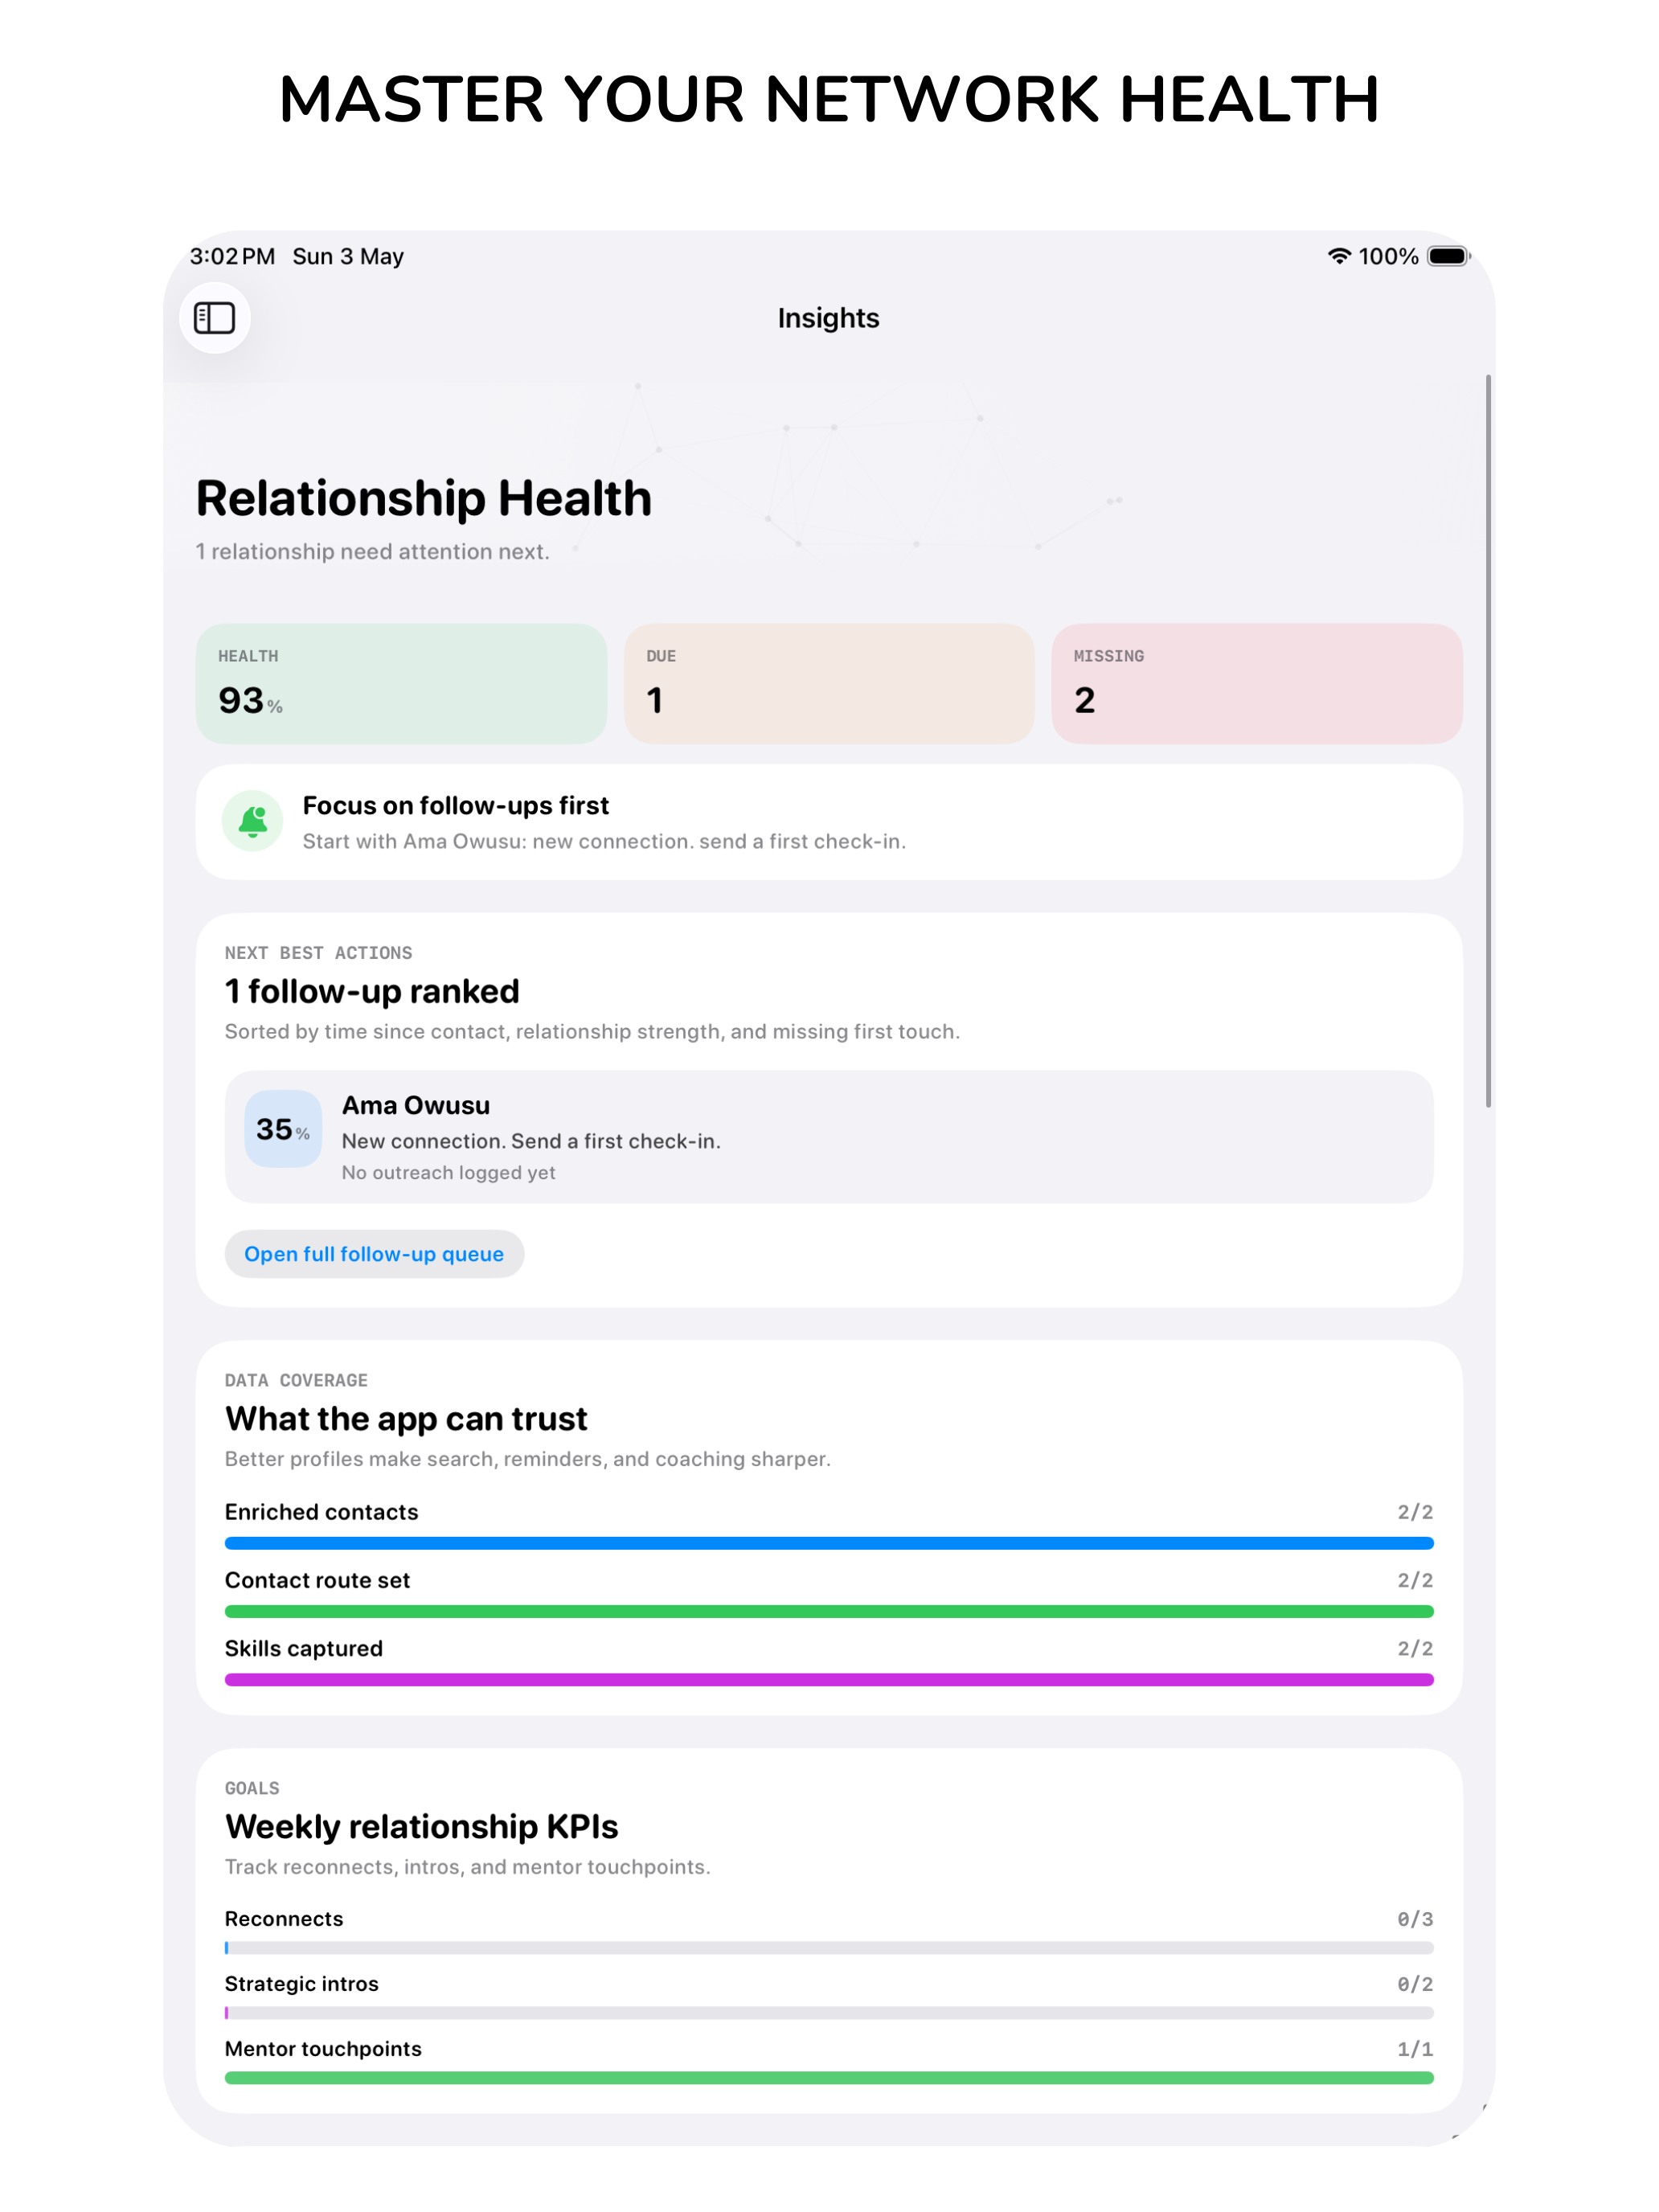Click the 100% battery percentage text
The image size is (1659, 2212).
[x=1388, y=256]
